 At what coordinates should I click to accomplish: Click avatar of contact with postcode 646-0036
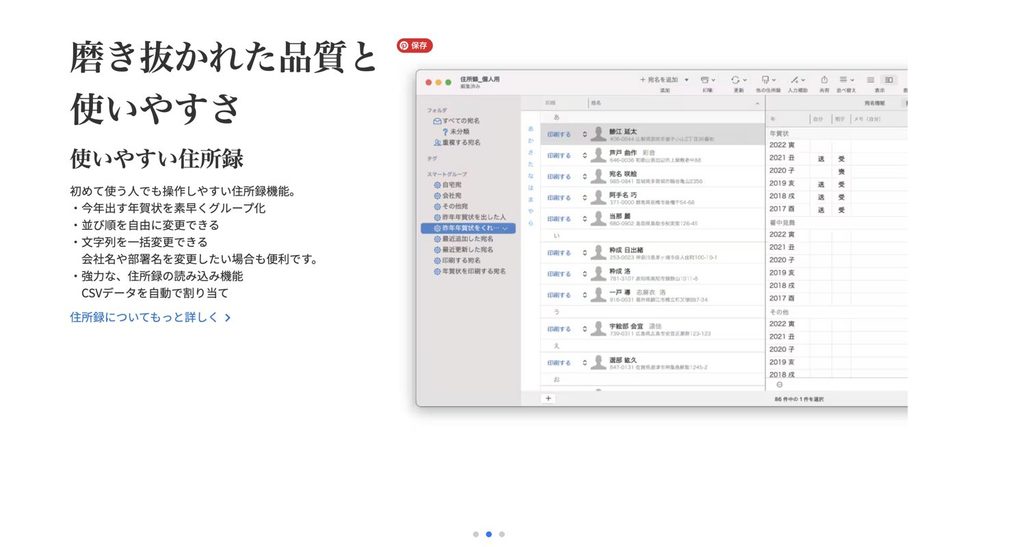(598, 155)
